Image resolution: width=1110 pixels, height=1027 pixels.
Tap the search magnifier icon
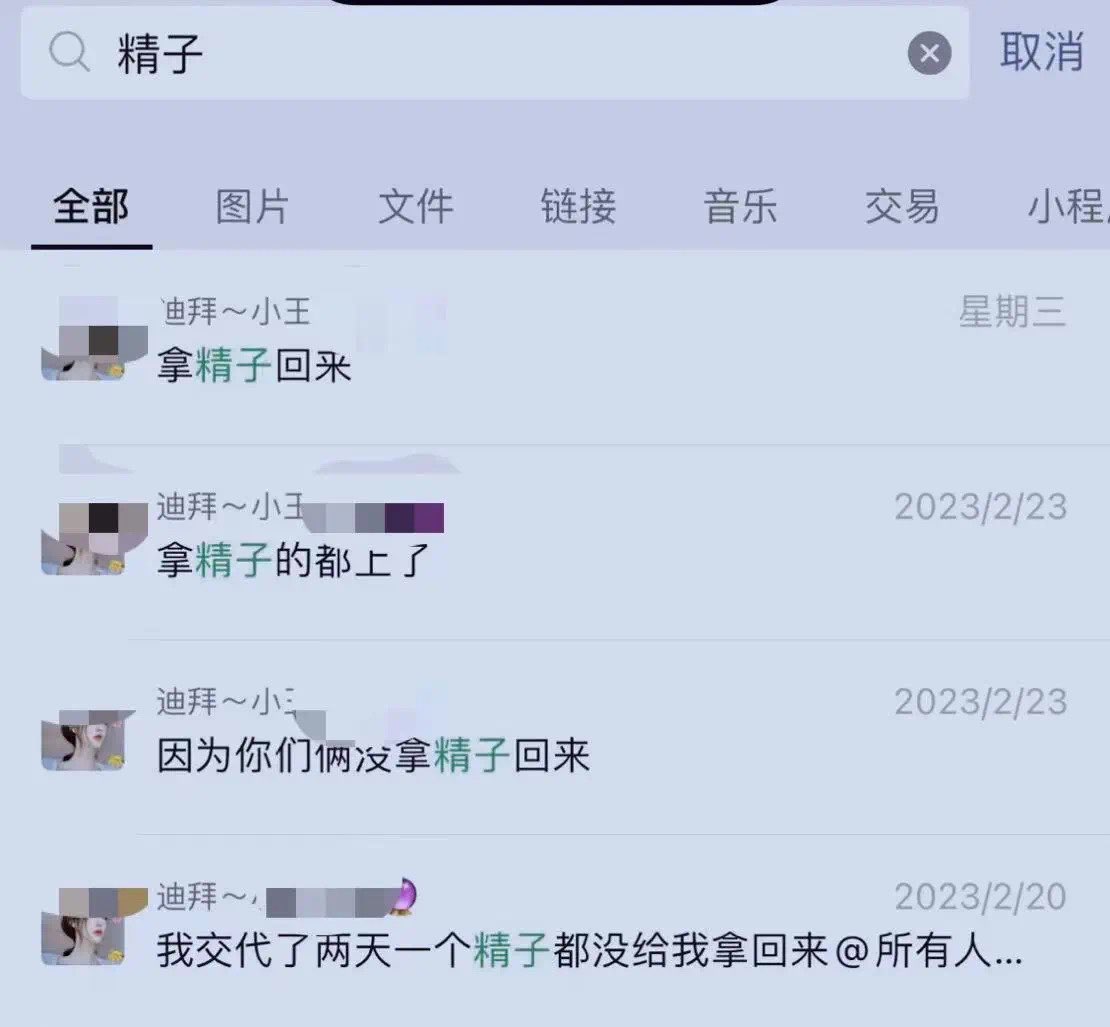tap(69, 52)
